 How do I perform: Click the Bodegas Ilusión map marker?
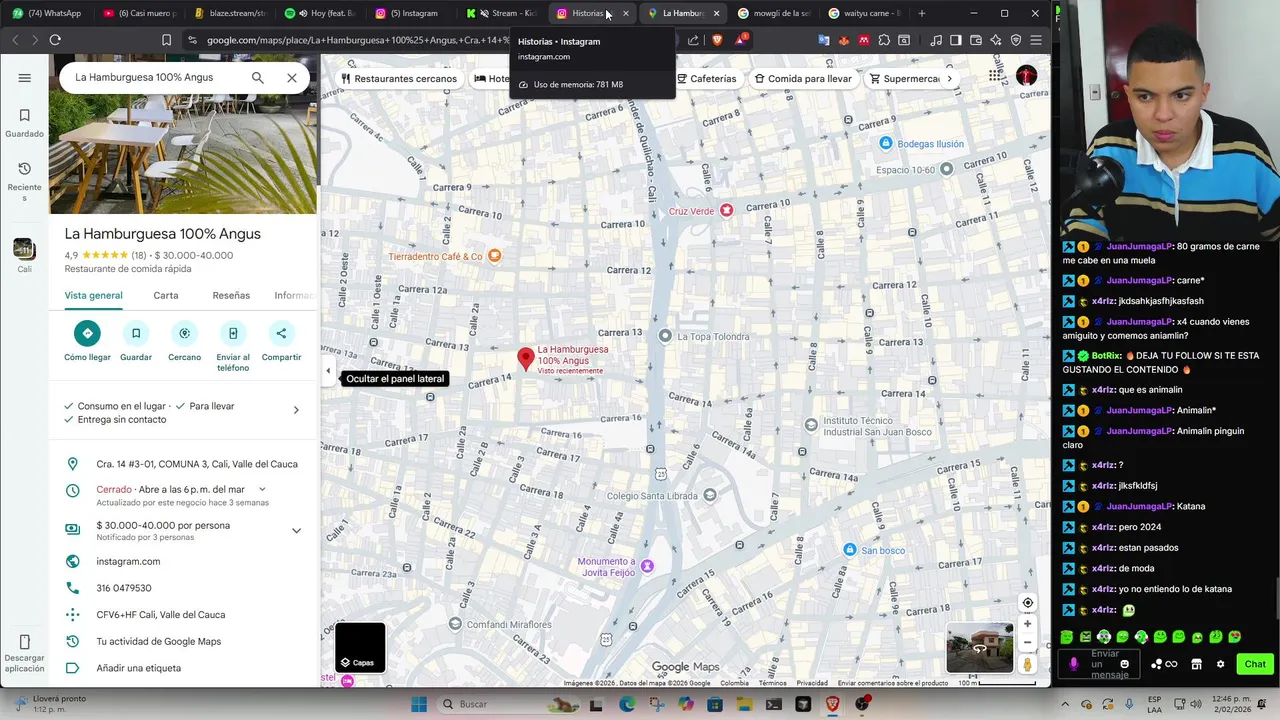(885, 143)
